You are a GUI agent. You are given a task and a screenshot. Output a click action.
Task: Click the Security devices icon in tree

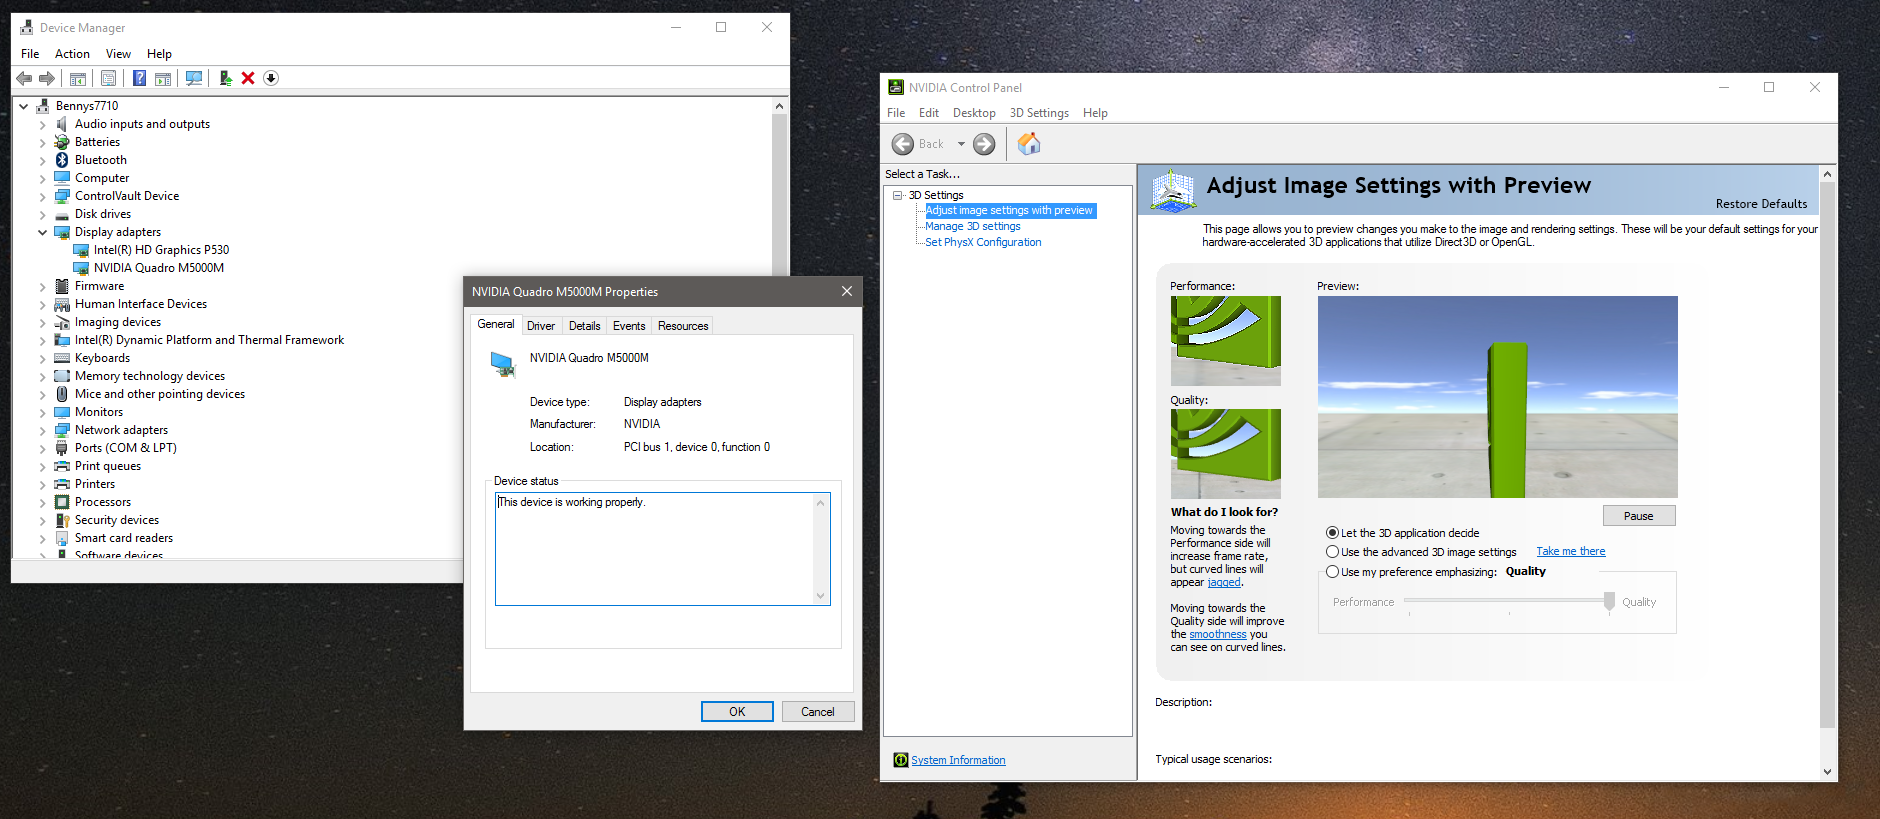point(62,520)
